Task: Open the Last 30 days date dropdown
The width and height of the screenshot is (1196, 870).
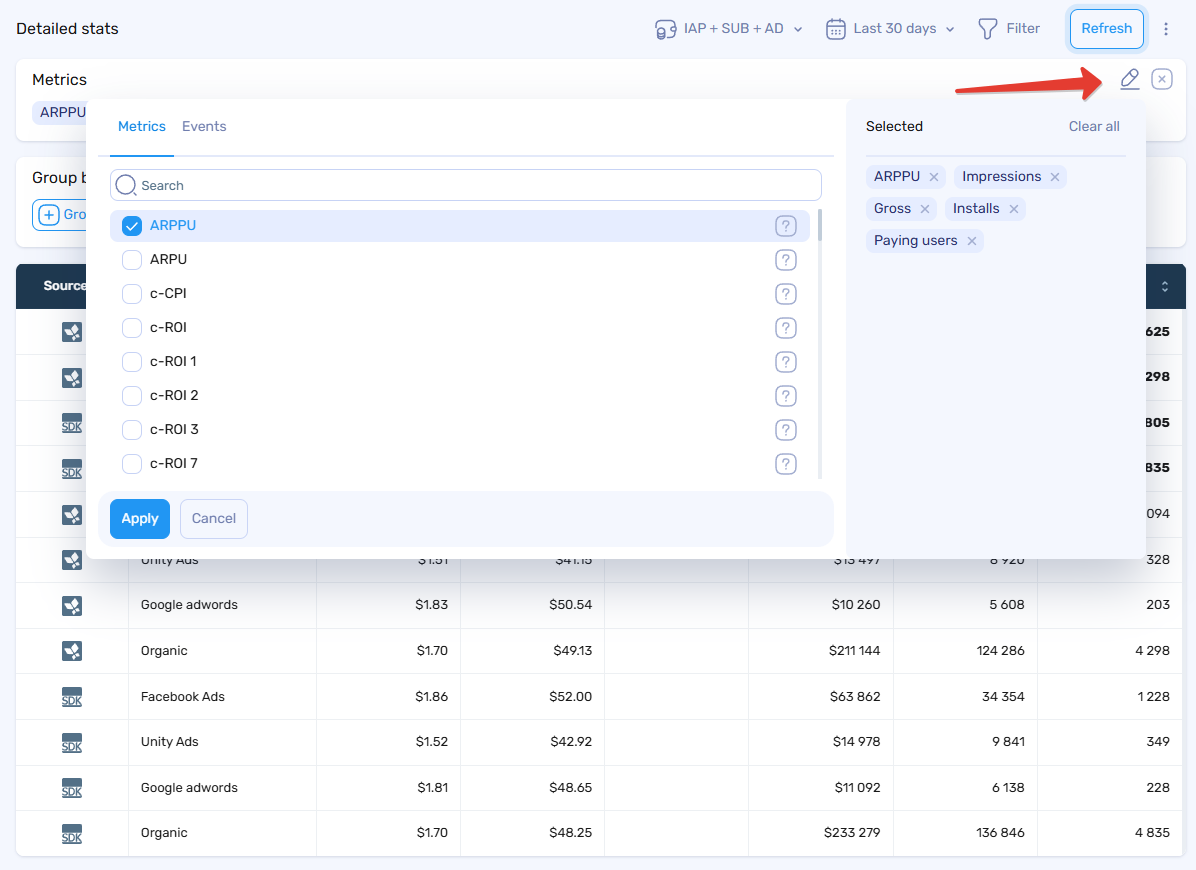Action: 891,29
